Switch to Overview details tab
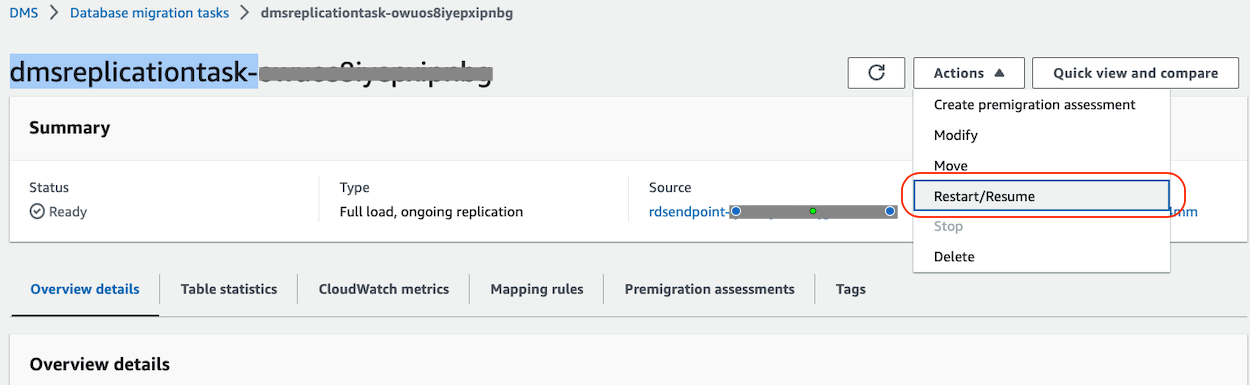The height and width of the screenshot is (385, 1250). [x=85, y=289]
